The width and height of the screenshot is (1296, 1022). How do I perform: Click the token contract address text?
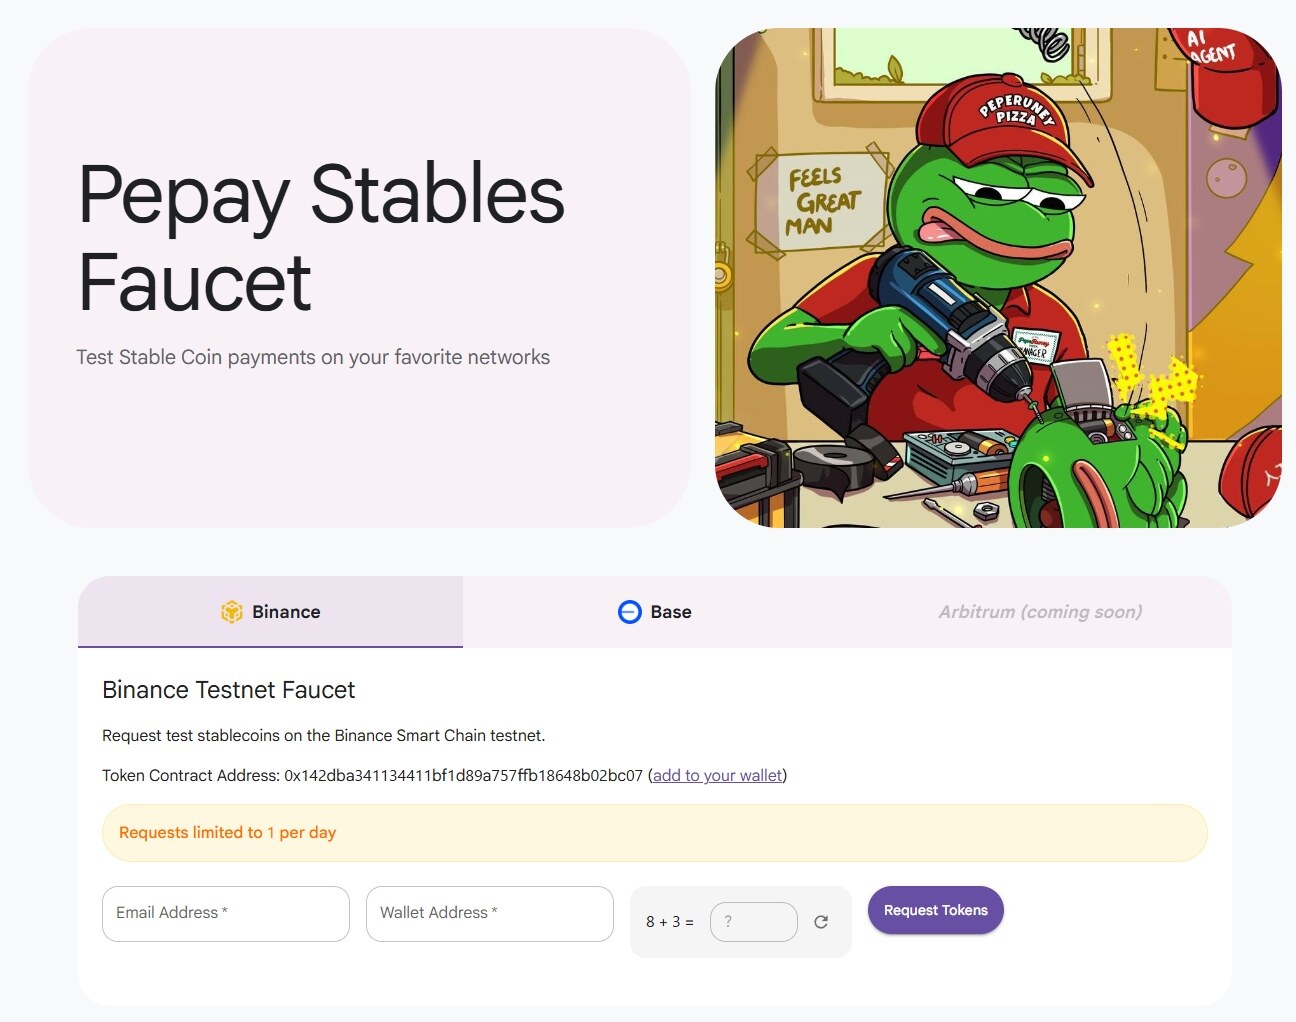463,776
